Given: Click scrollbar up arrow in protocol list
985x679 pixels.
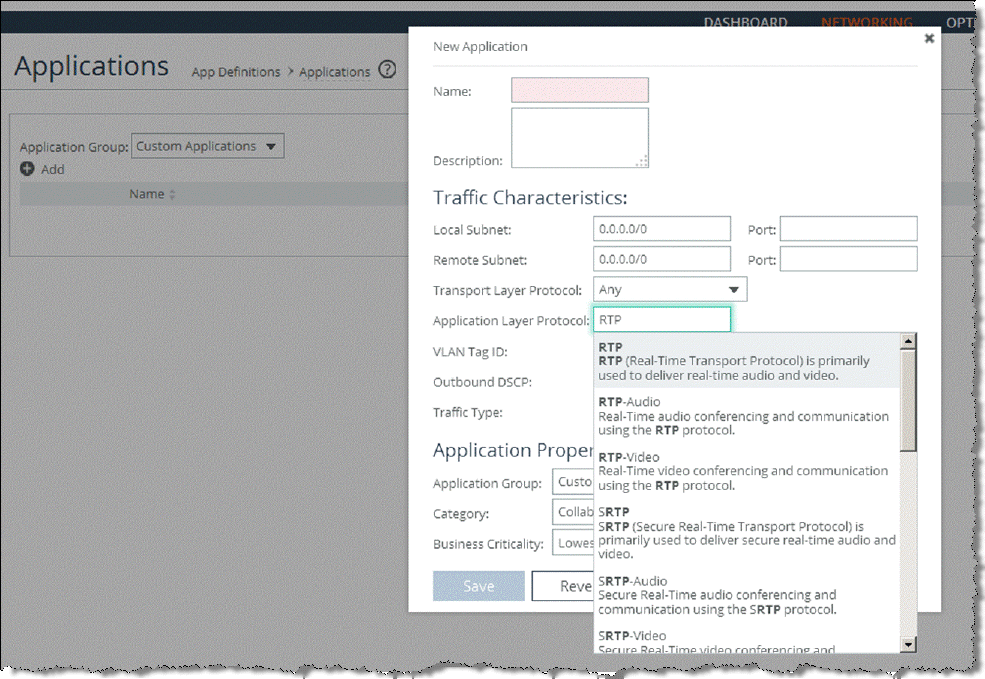Looking at the screenshot, I should click(908, 341).
